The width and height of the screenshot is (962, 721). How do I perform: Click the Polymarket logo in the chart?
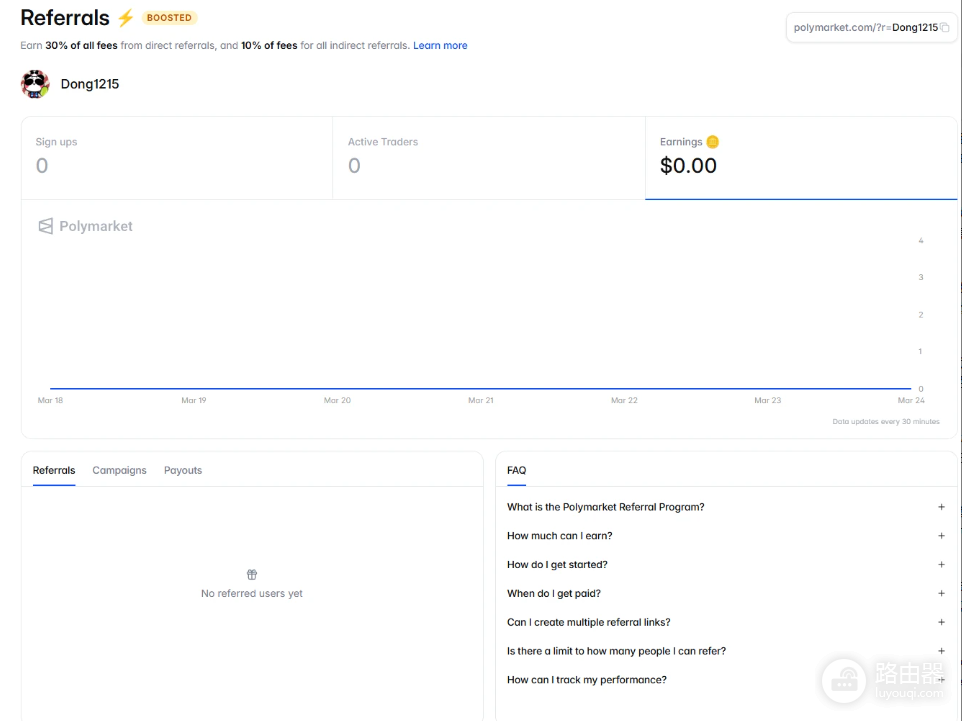pyautogui.click(x=85, y=226)
